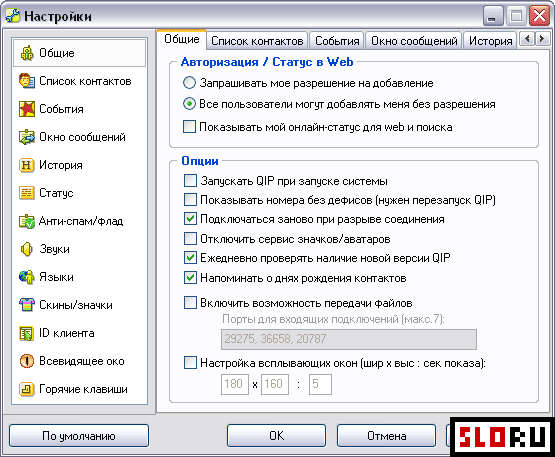Select 'Анти-спам/флад' label in sidebar
Screen dimensions: 555x457
pyautogui.click(x=81, y=221)
